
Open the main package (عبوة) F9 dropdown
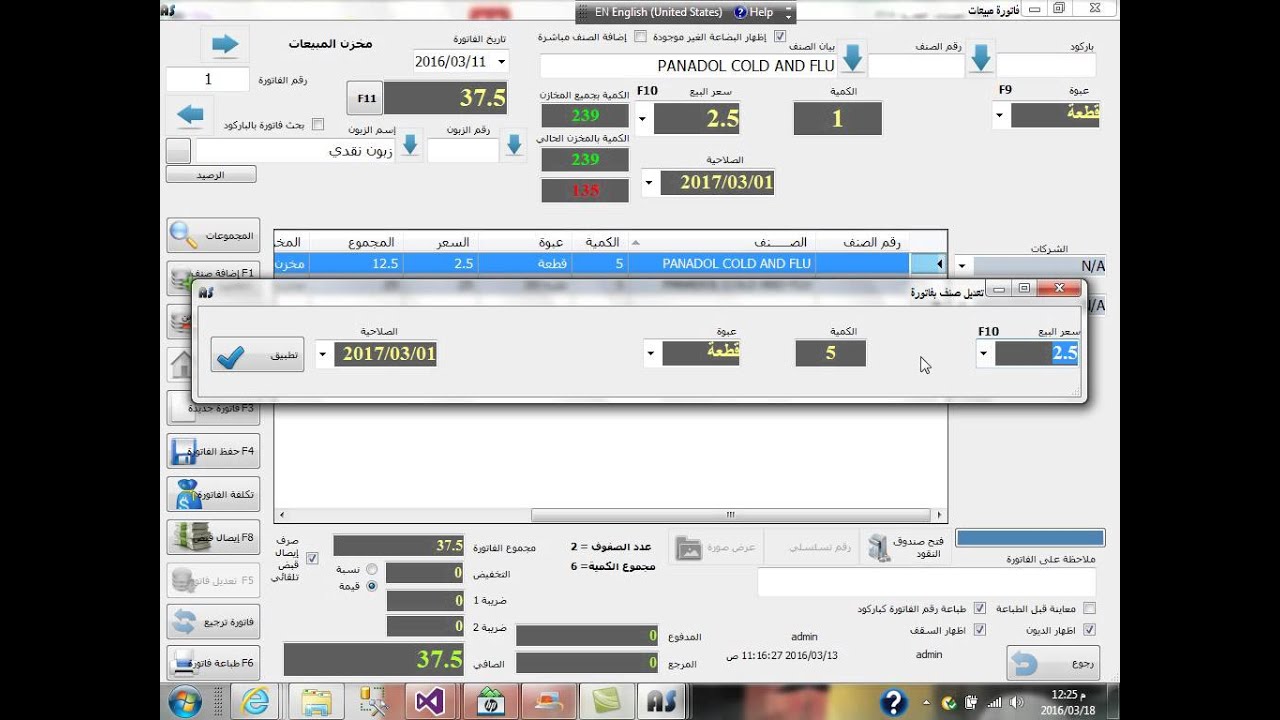click(1000, 115)
